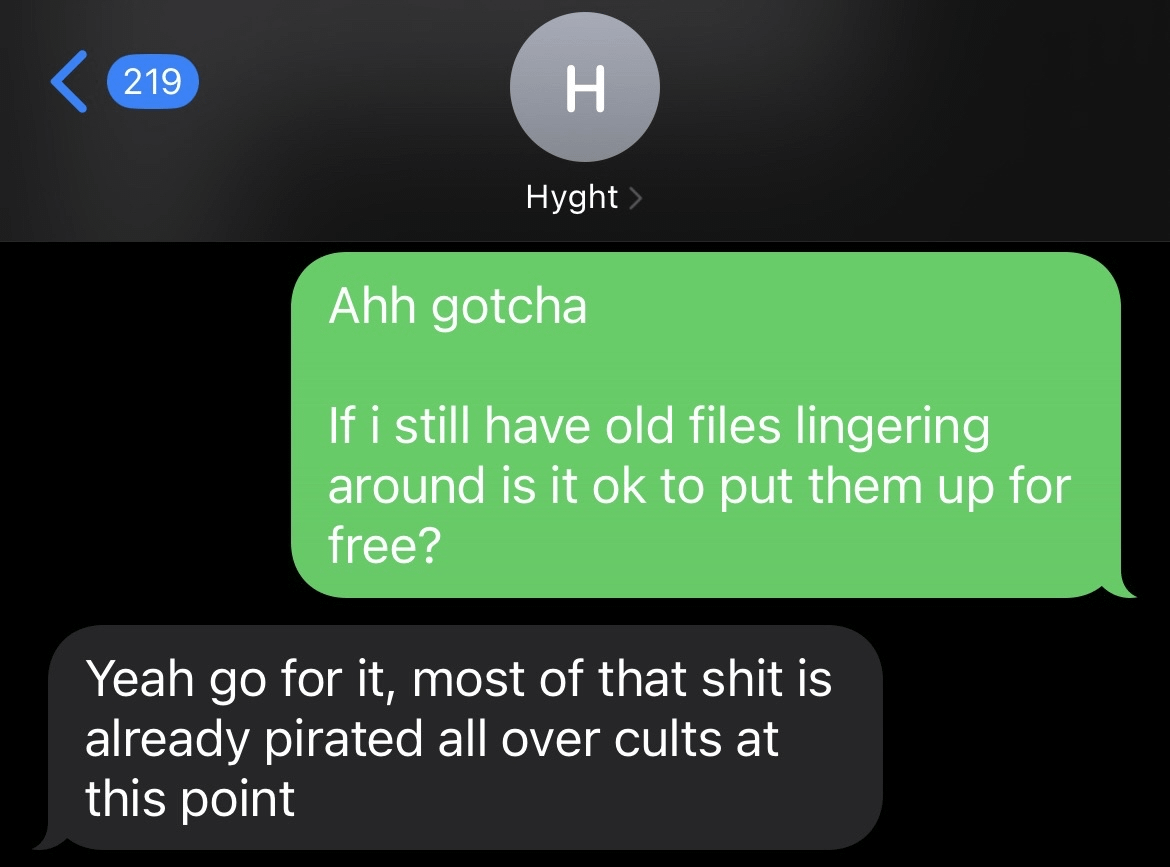Tap the 'Ahh gotcha' message line

[x=457, y=307]
